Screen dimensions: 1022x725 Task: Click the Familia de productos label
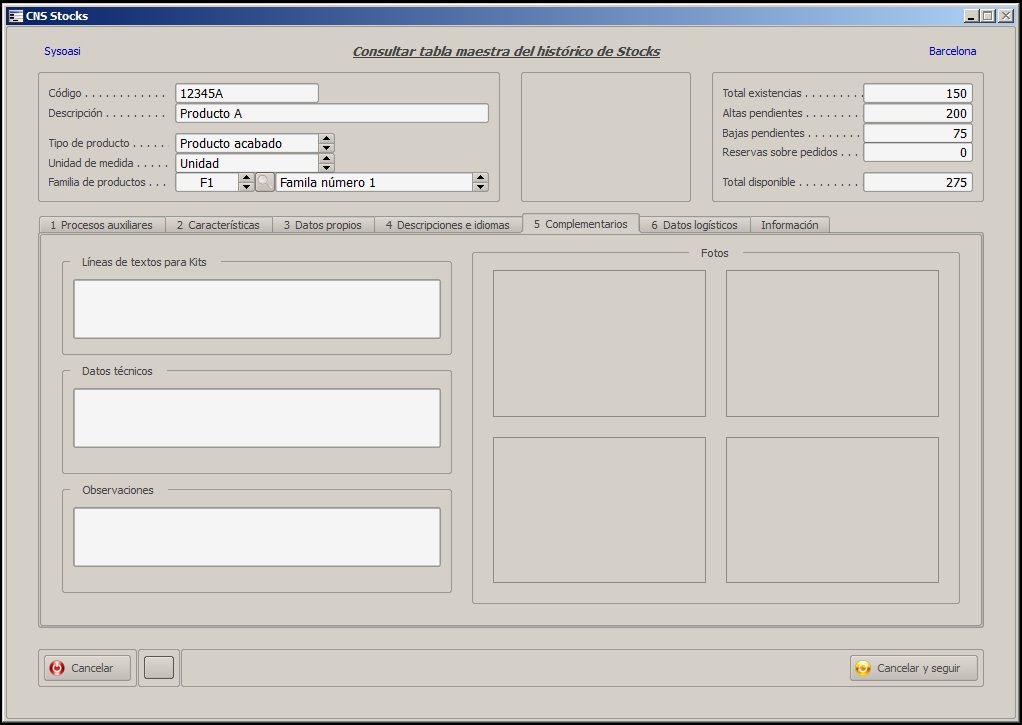pos(96,183)
